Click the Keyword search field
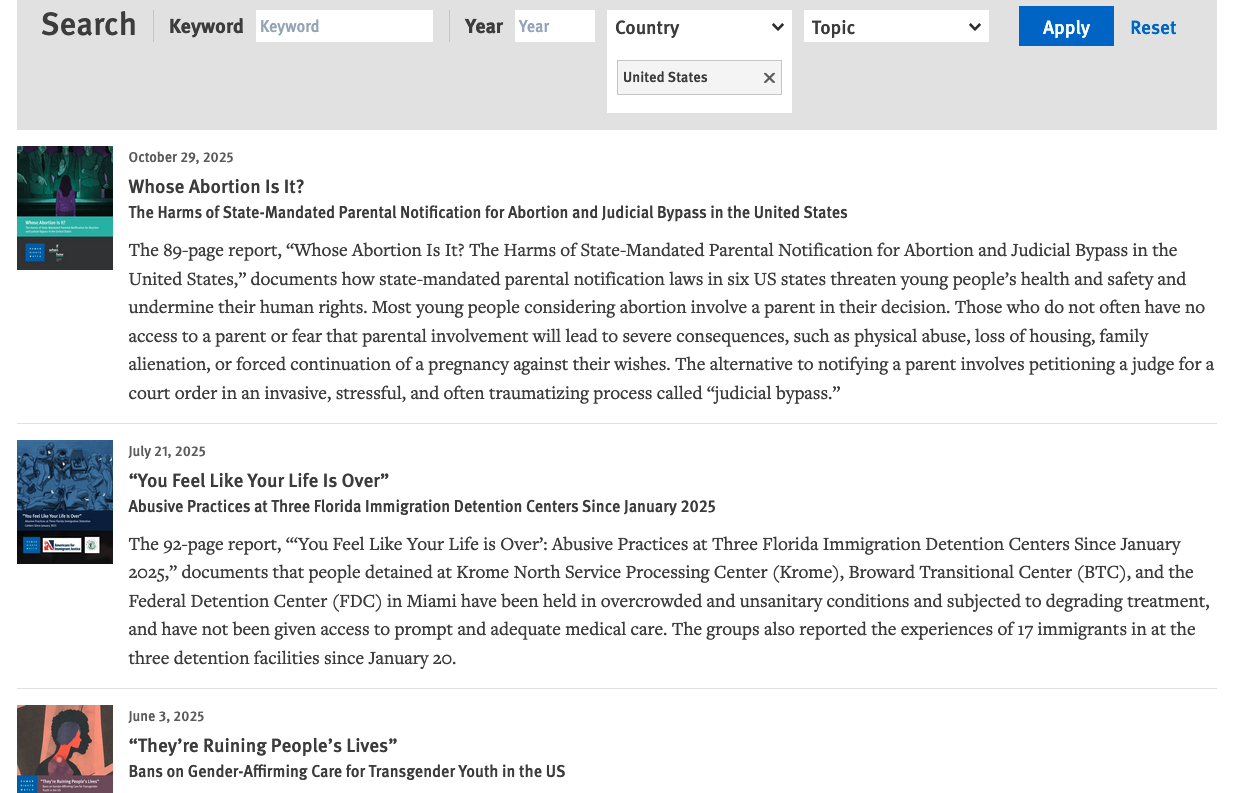 click(x=344, y=27)
